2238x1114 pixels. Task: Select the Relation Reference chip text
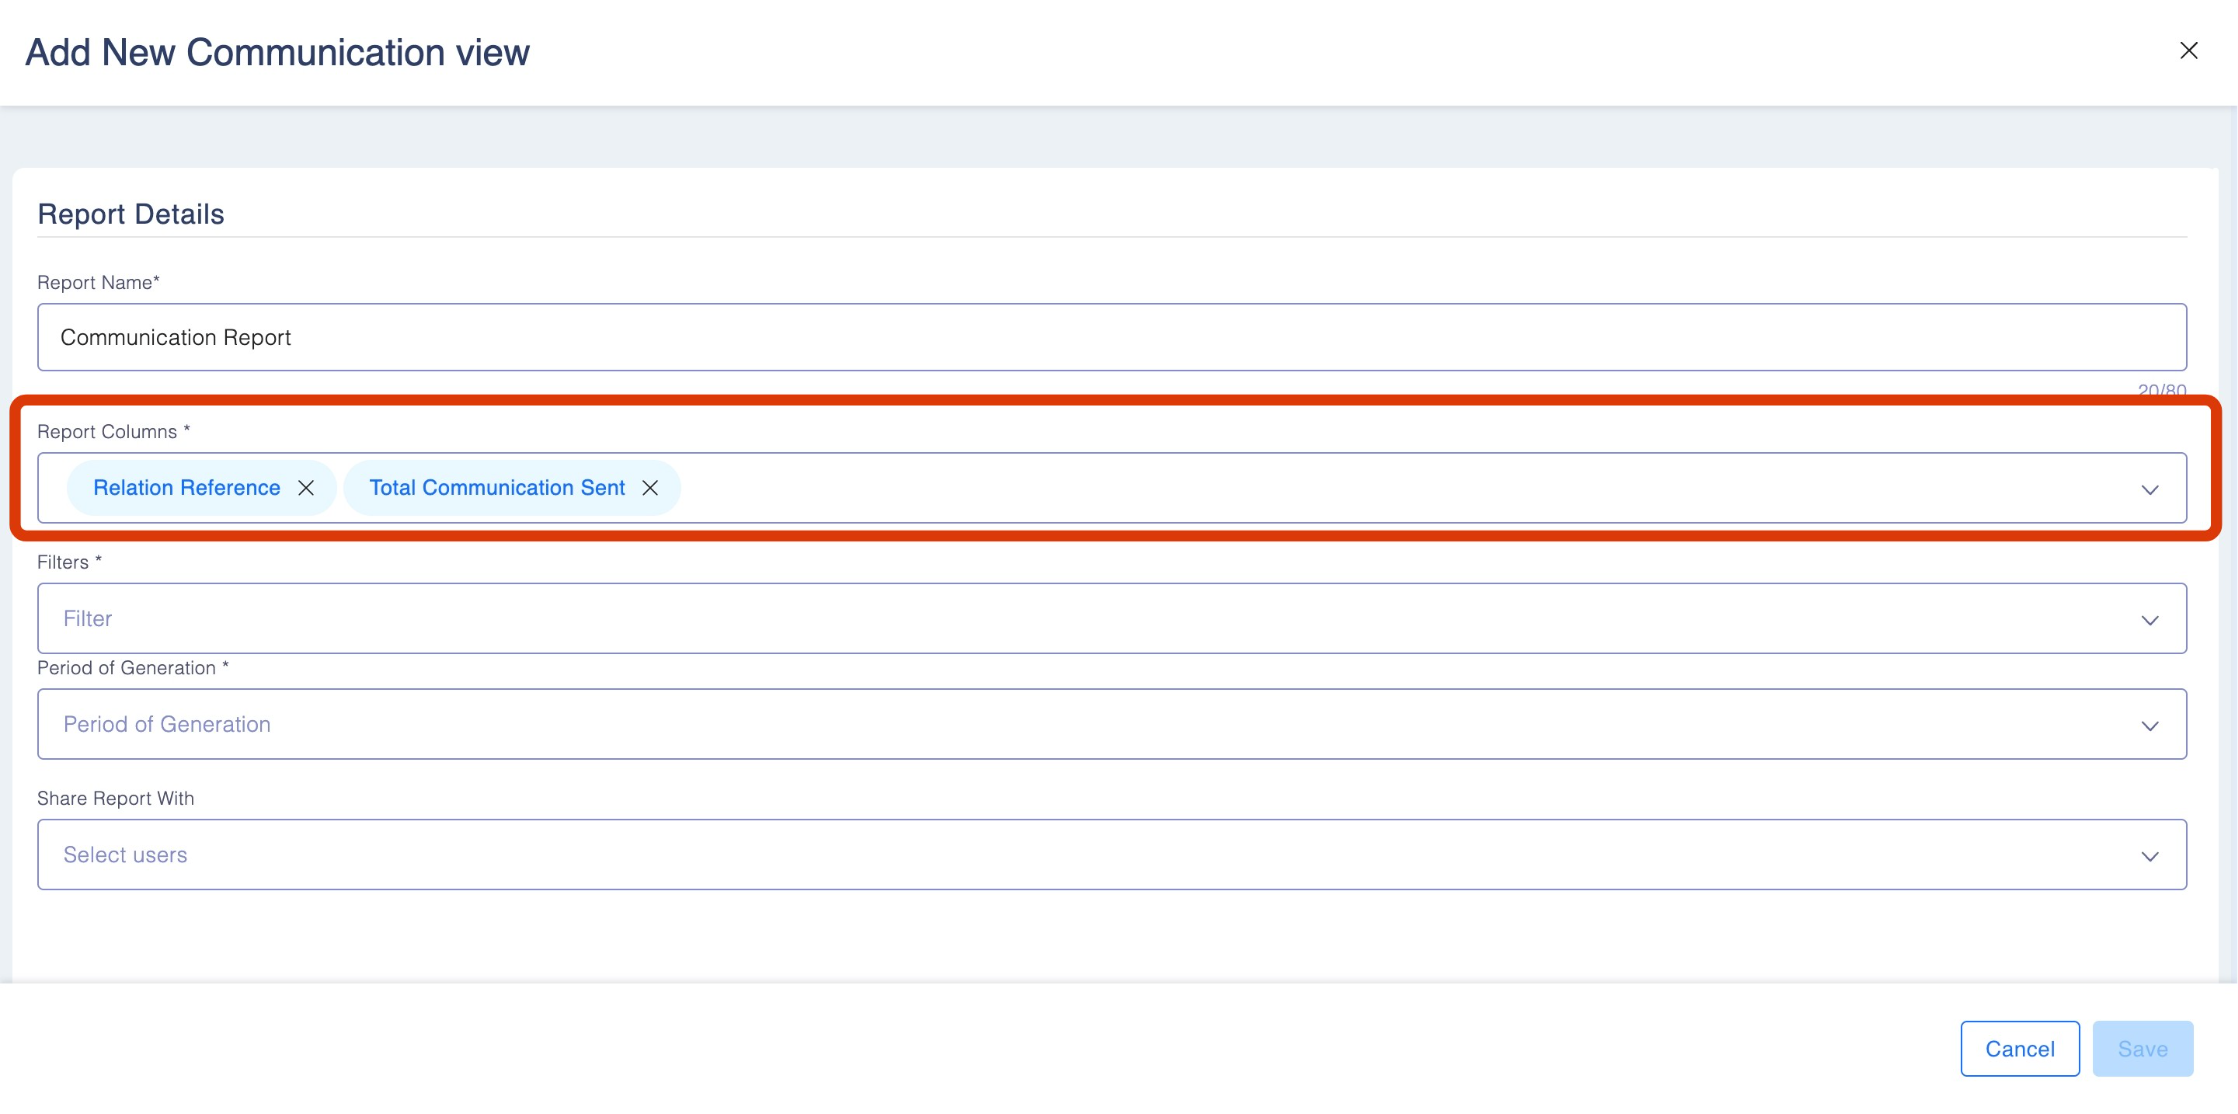187,488
